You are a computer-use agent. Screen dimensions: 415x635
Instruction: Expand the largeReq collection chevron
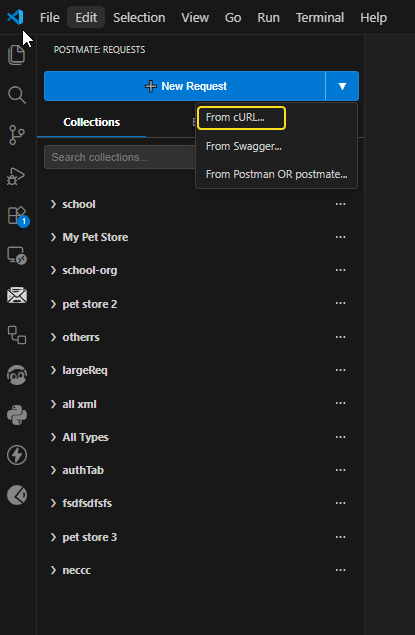pos(53,370)
